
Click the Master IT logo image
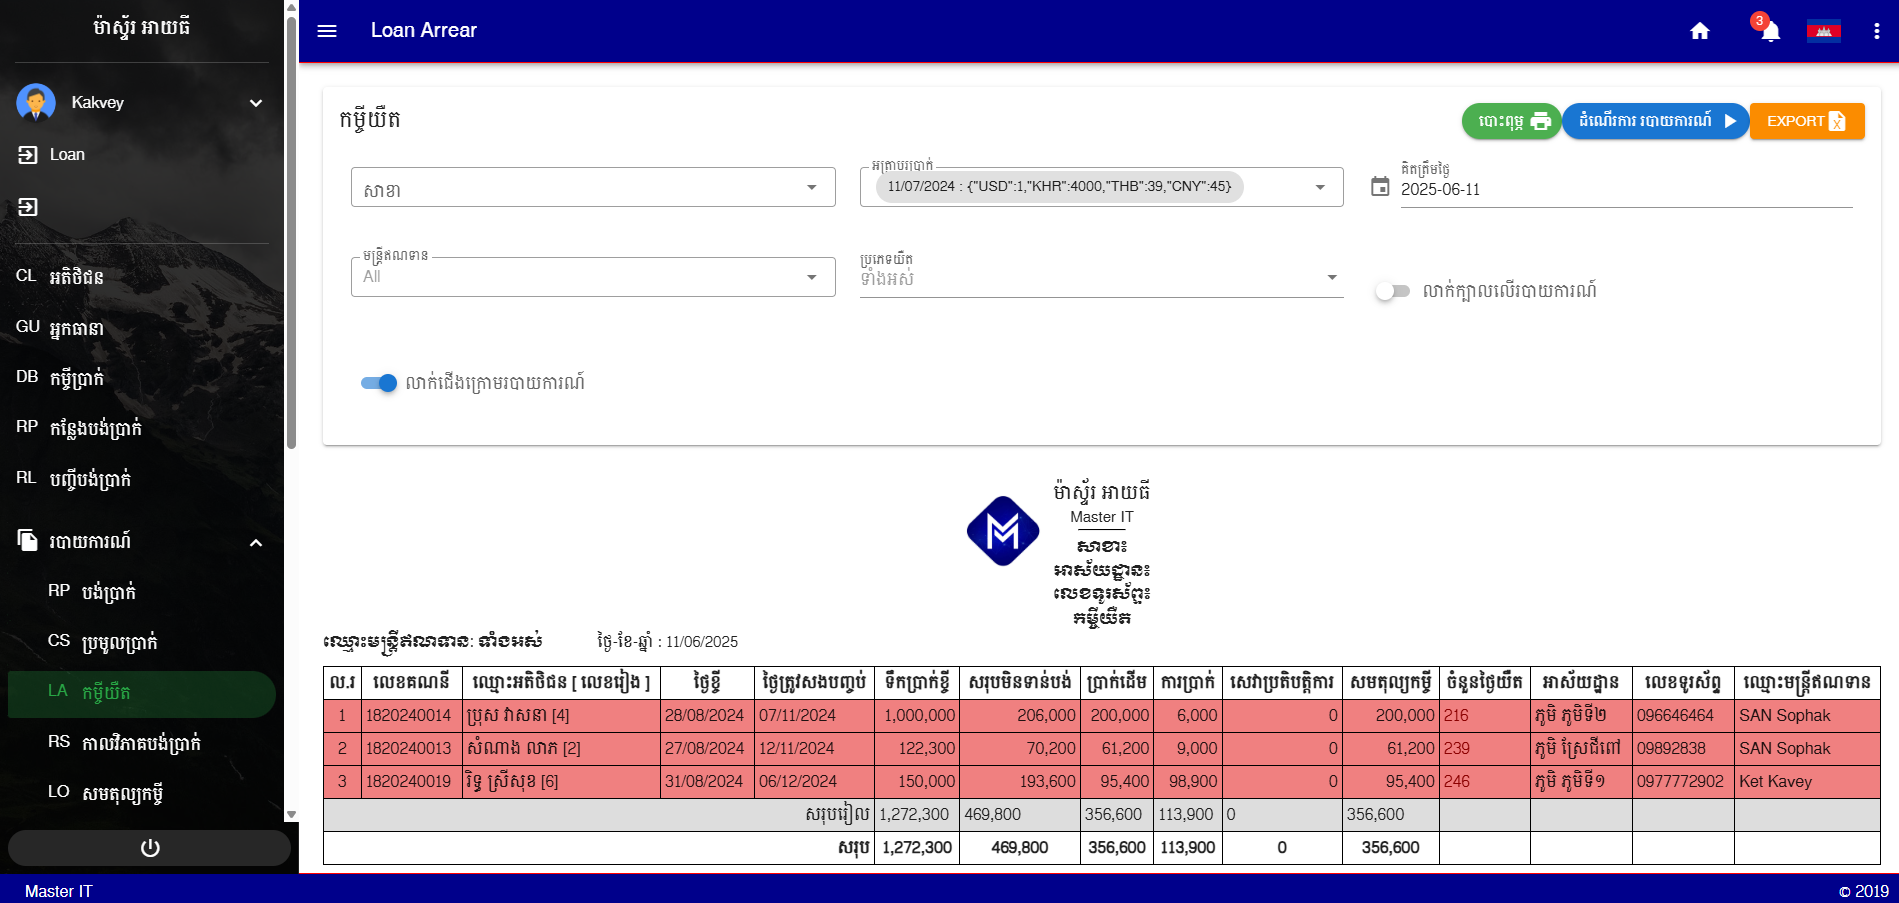pos(1002,531)
